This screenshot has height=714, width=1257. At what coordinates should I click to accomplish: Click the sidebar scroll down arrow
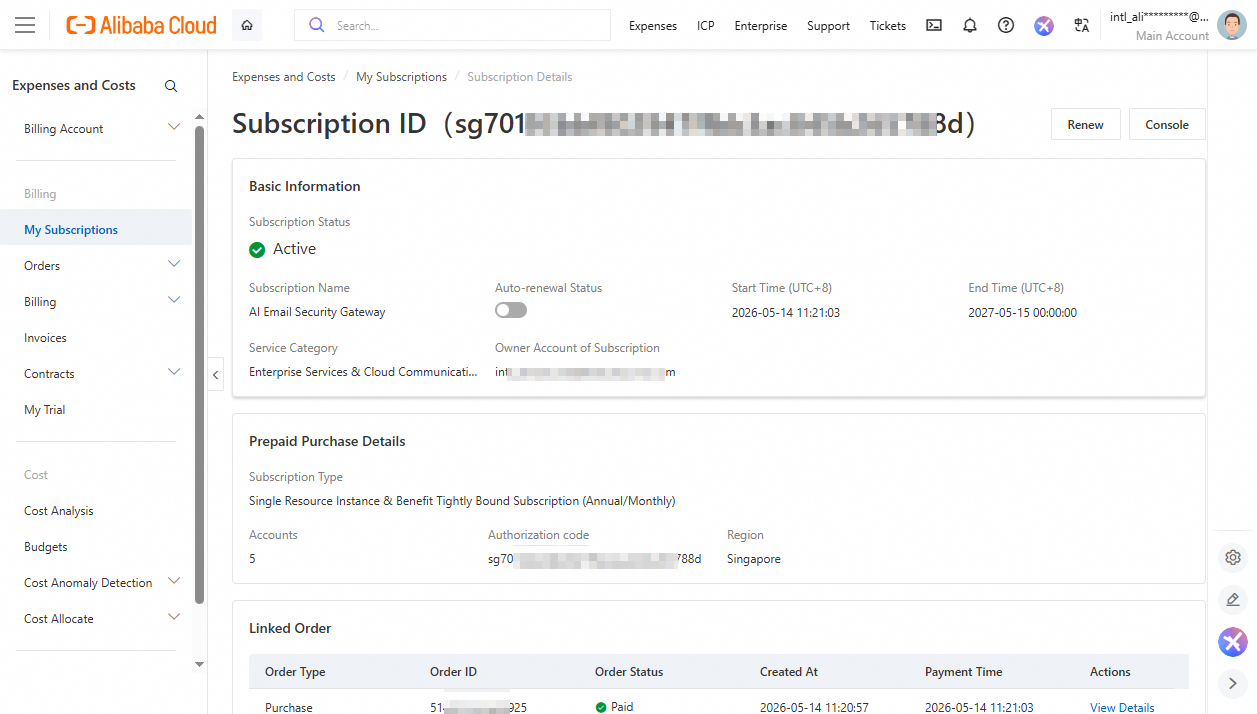[x=199, y=664]
